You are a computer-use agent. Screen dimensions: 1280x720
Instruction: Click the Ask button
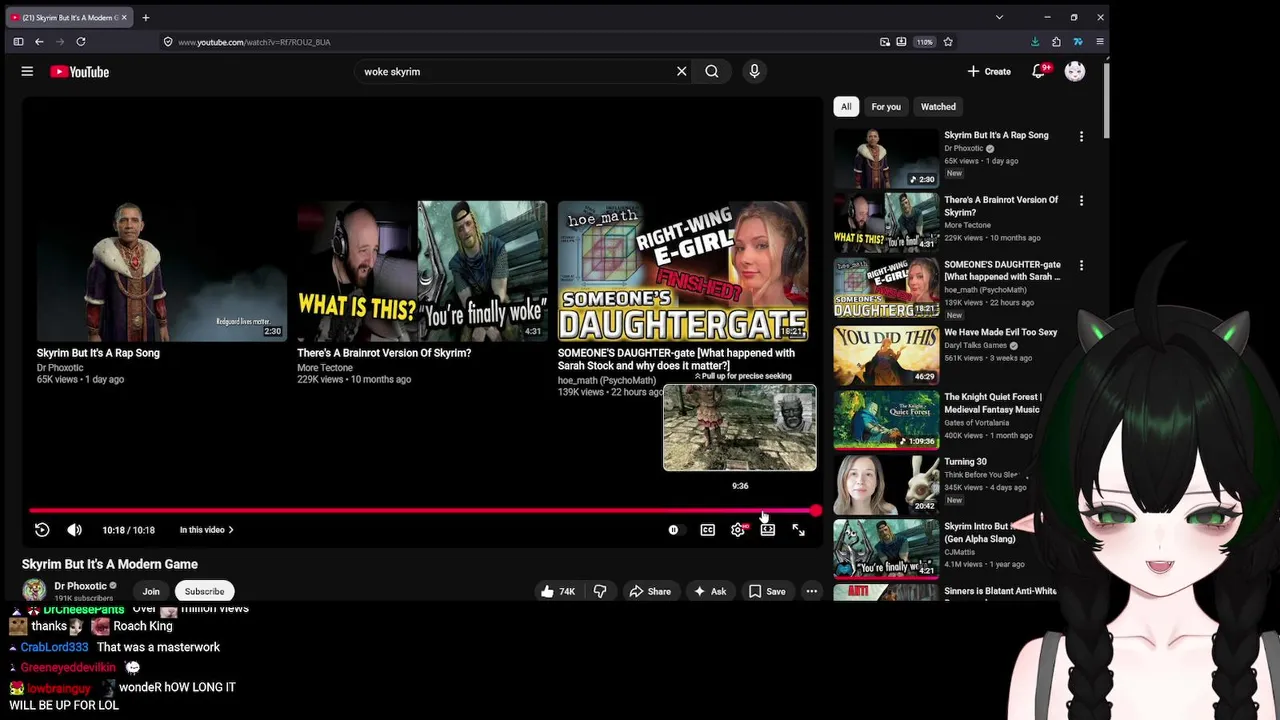[709, 591]
